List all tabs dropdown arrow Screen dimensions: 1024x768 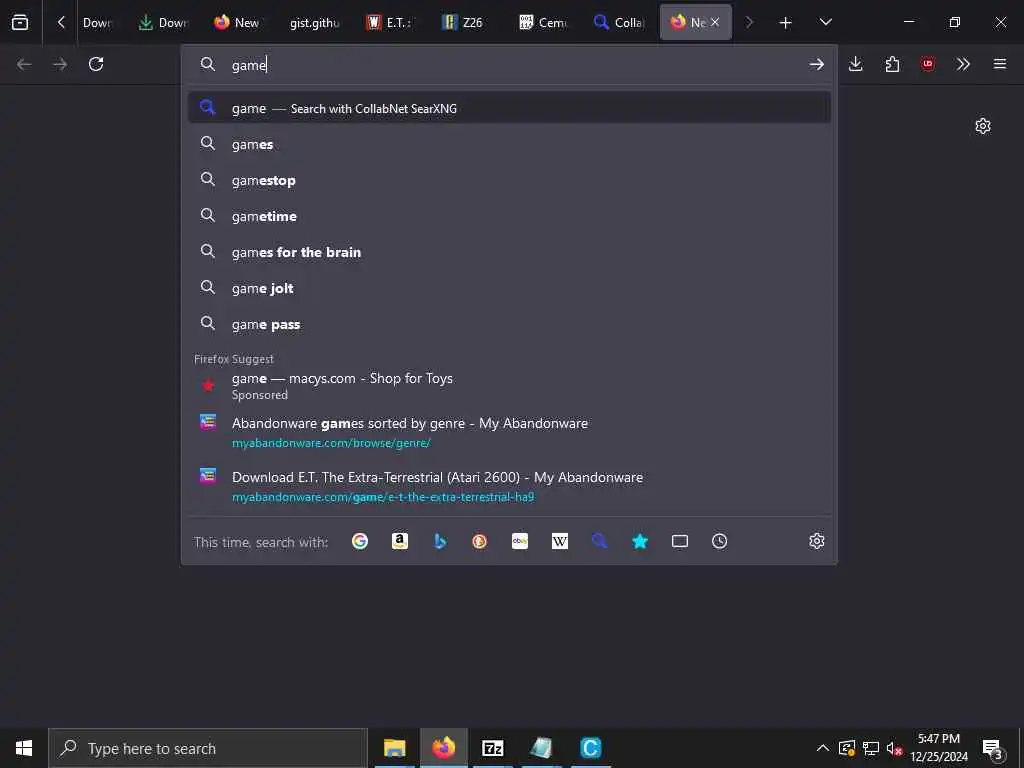pyautogui.click(x=825, y=22)
